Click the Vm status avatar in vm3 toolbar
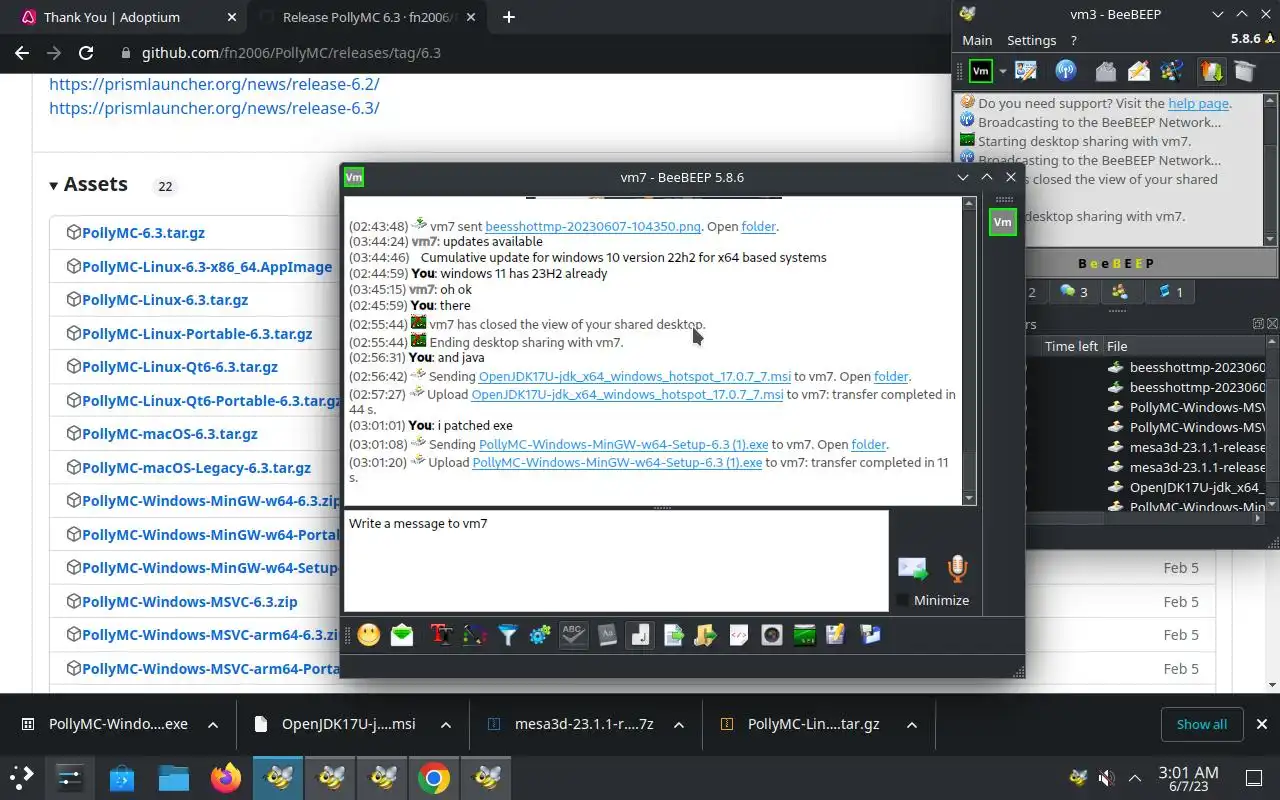Screen dimensions: 1280x800 pos(981,71)
